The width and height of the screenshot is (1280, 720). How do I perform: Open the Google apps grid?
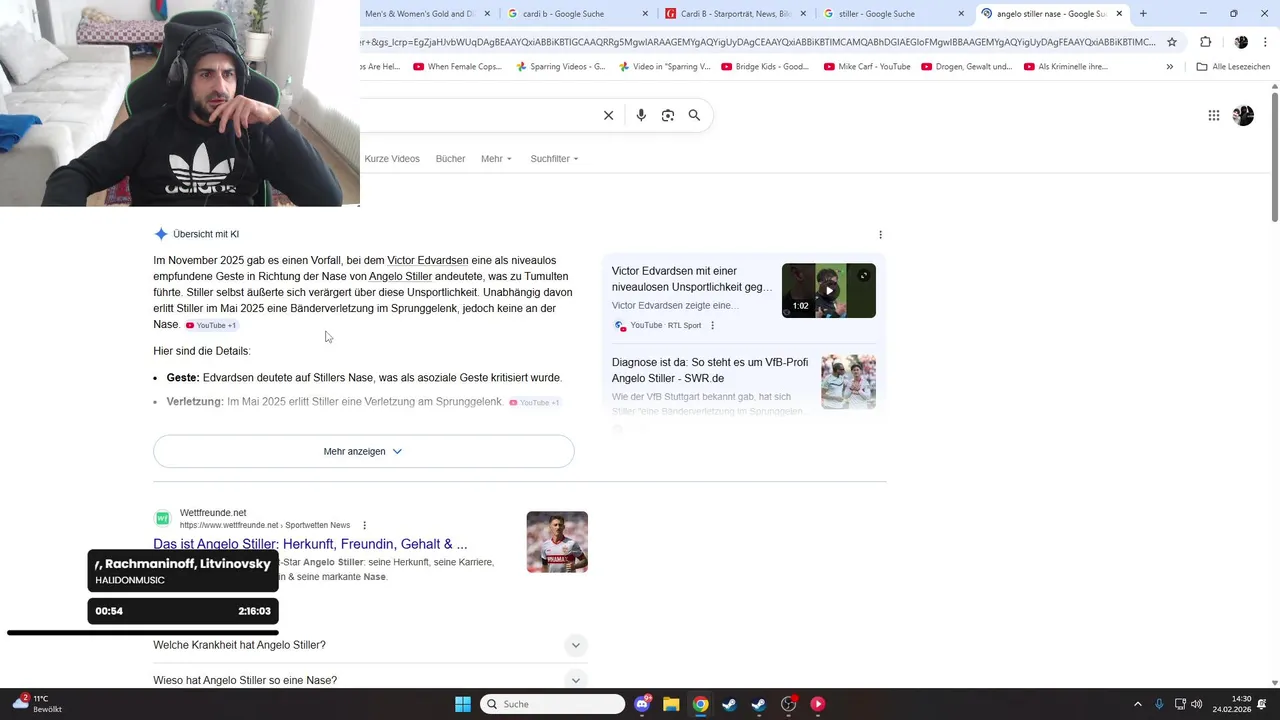[1214, 115]
